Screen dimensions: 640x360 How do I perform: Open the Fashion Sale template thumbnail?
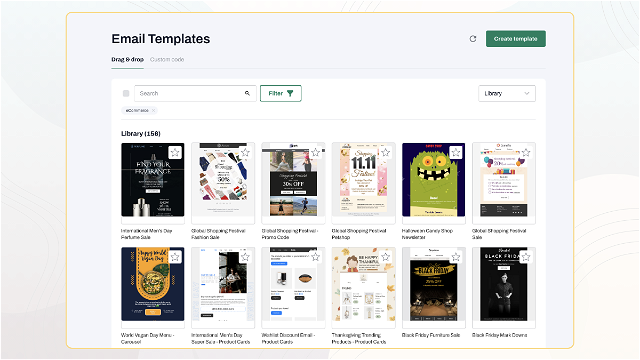(223, 184)
